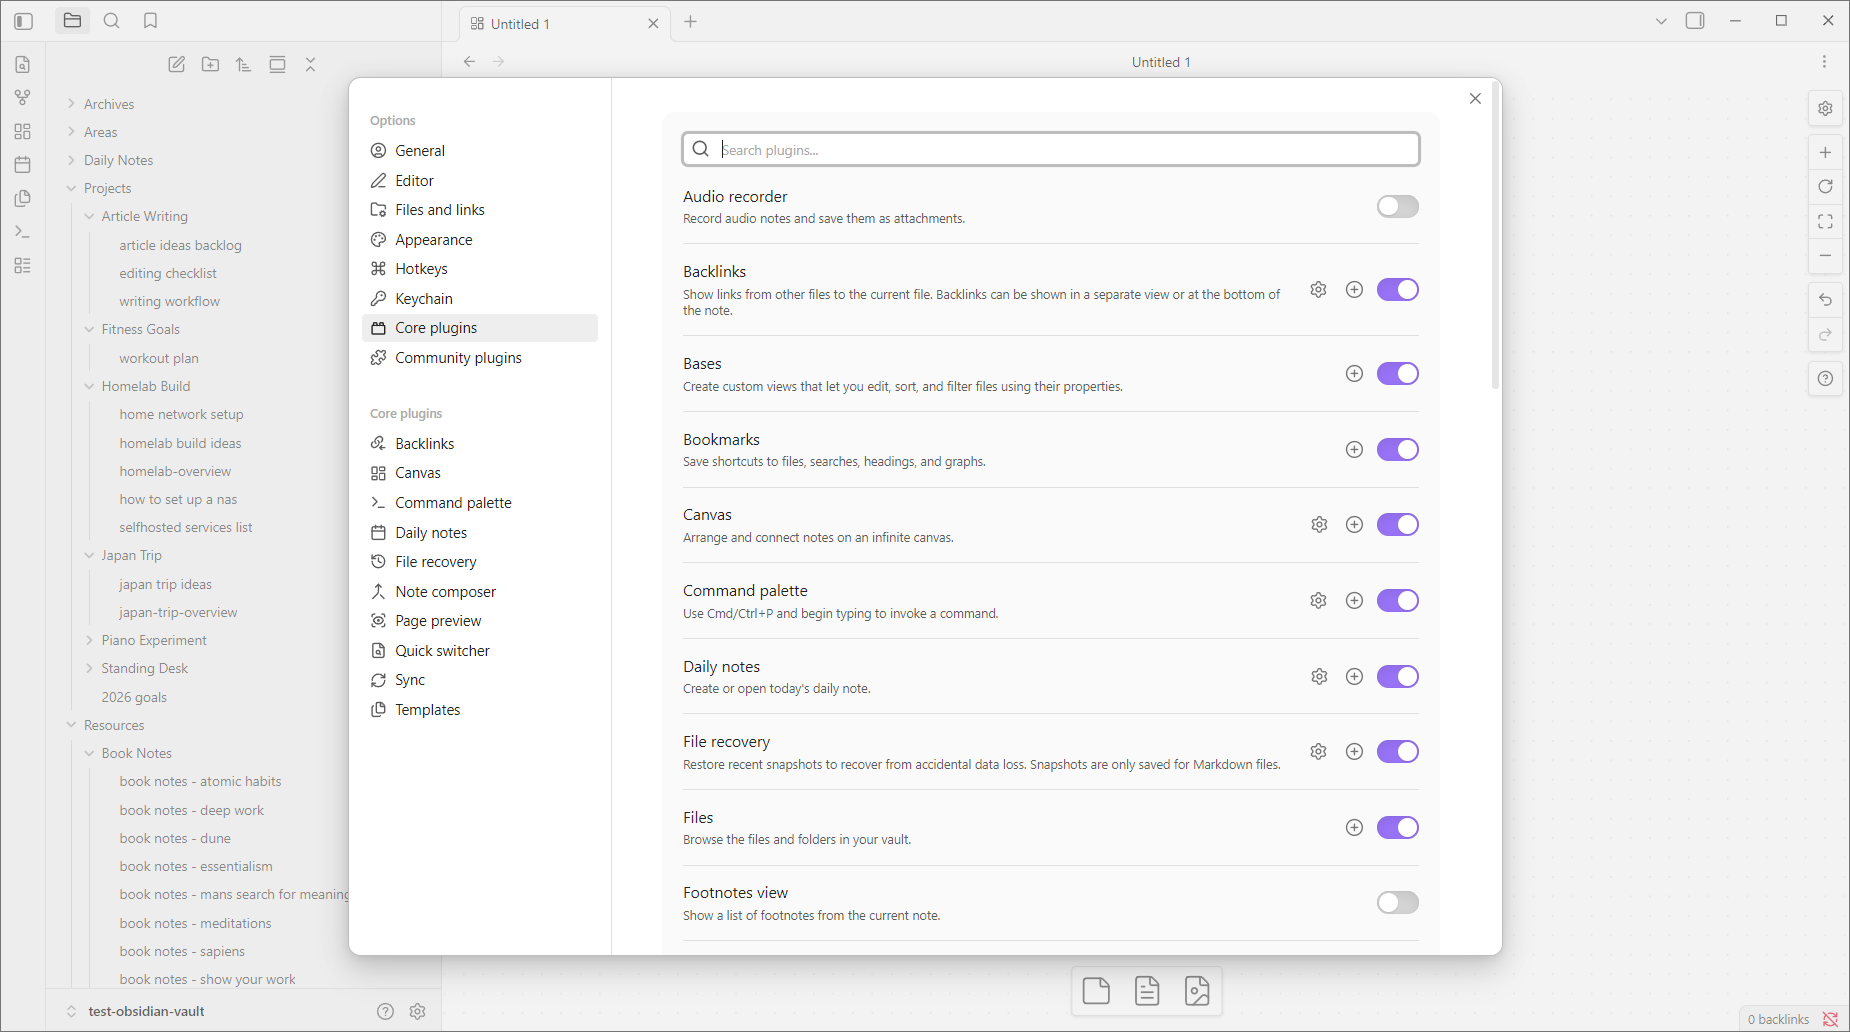Open canvas settings gear on right toolbar

pyautogui.click(x=1825, y=109)
